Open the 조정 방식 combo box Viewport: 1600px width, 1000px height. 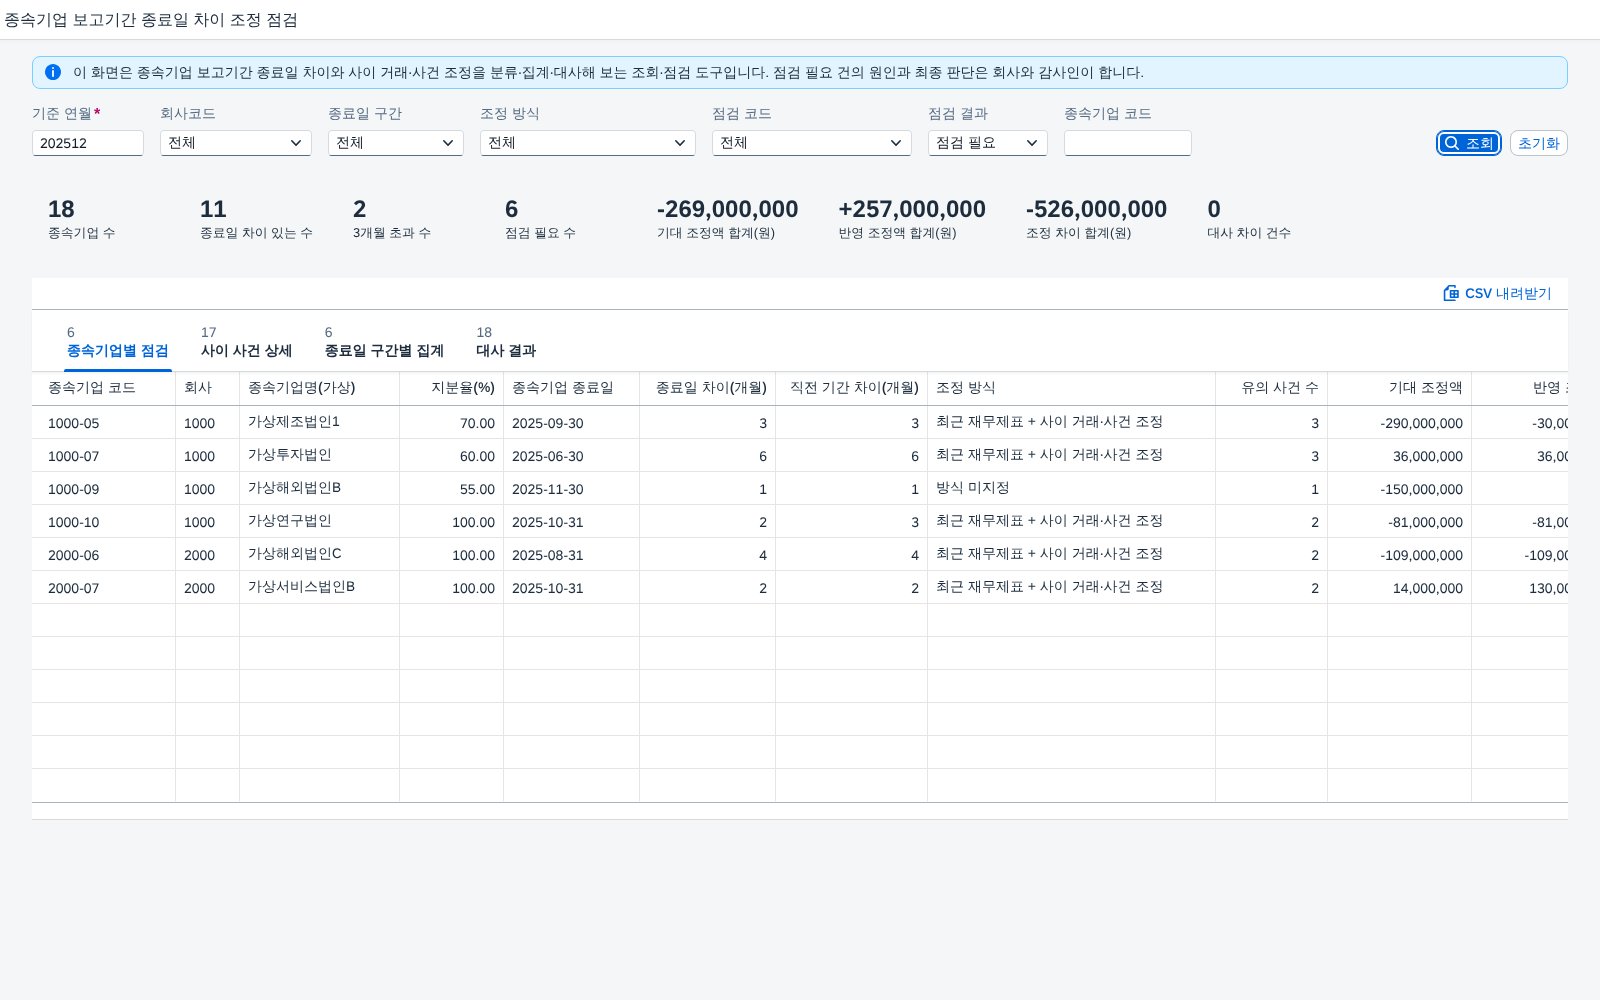pos(588,143)
